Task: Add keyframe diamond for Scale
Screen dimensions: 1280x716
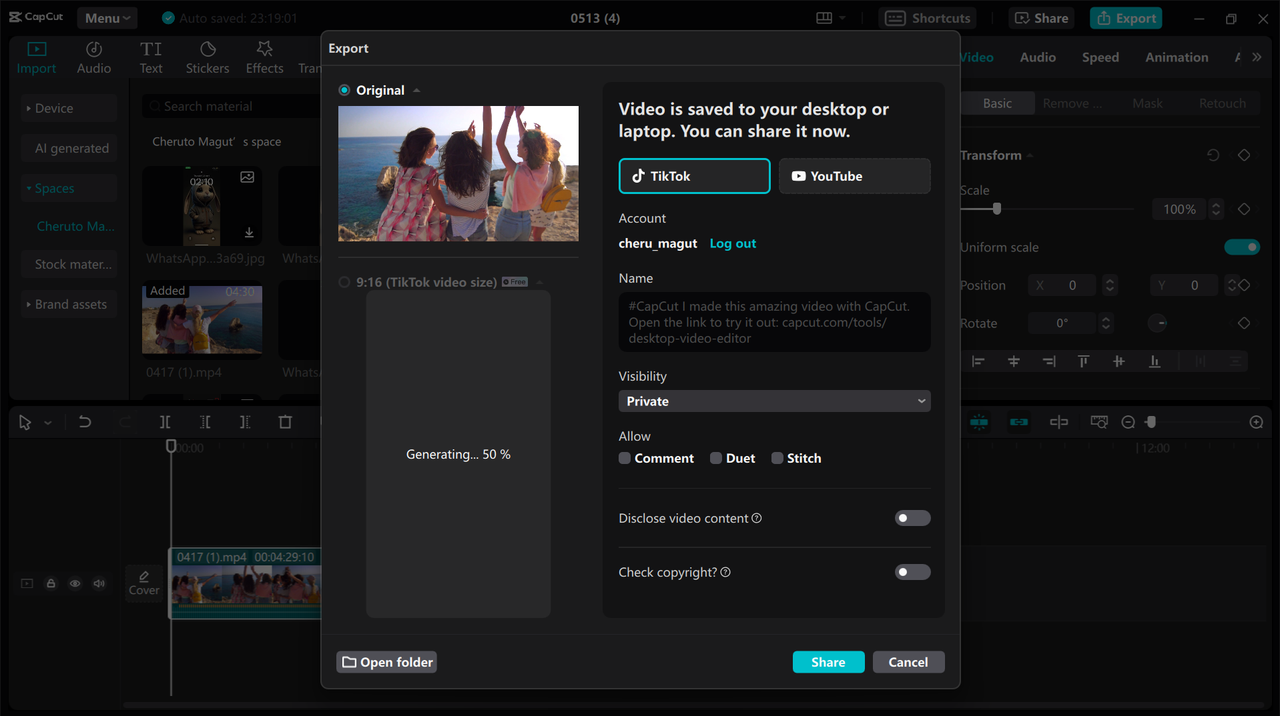Action: point(1244,209)
